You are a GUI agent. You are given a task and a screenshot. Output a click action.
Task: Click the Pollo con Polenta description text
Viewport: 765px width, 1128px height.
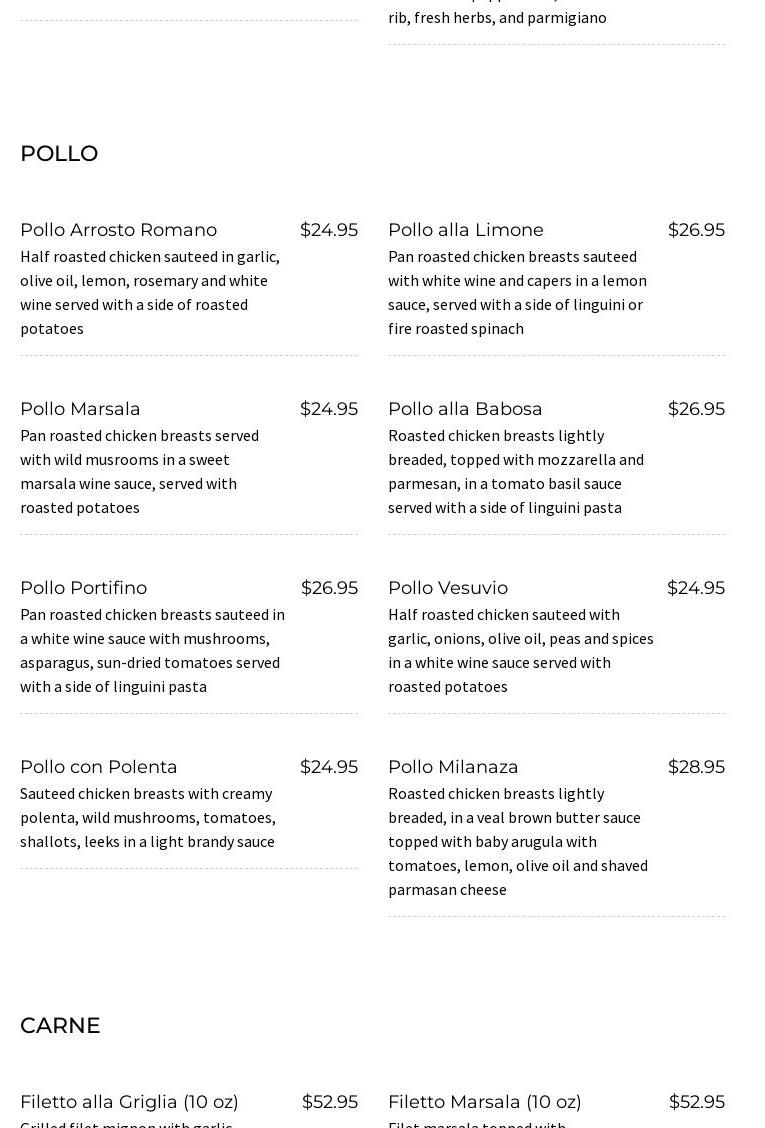(148, 817)
